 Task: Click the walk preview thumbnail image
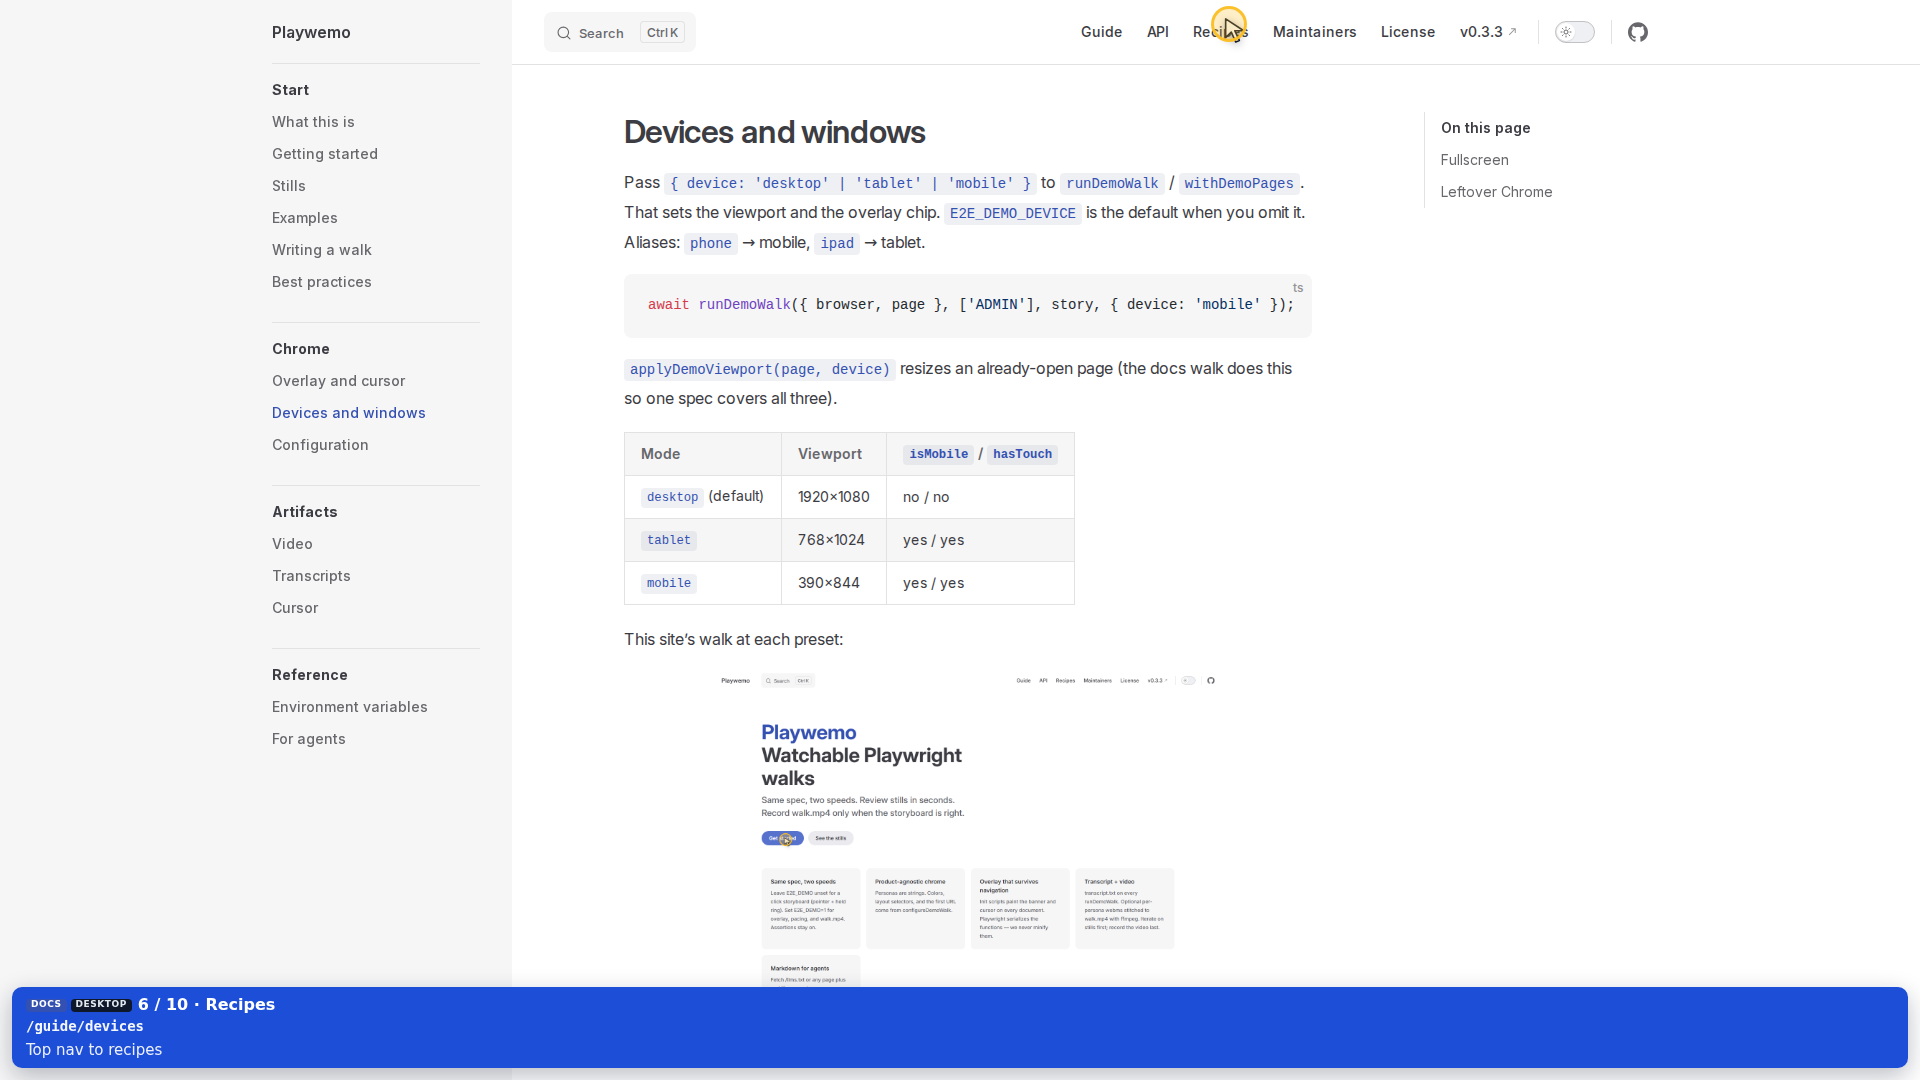pos(968,828)
